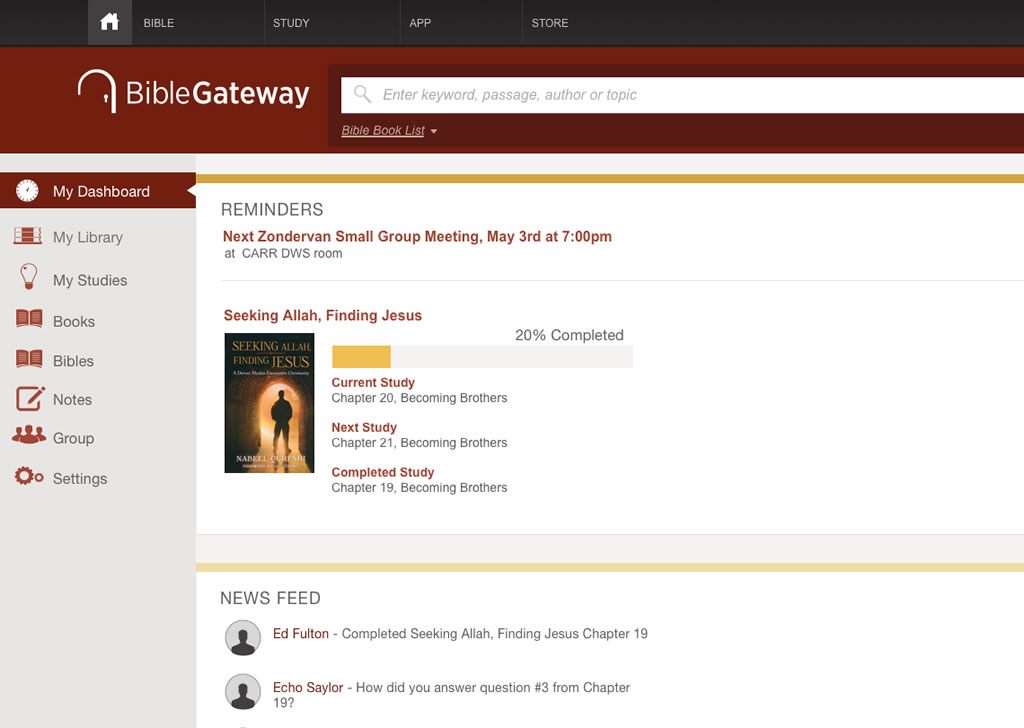Click the search magnifier icon
Viewport: 1024px width, 728px height.
pyautogui.click(x=362, y=94)
